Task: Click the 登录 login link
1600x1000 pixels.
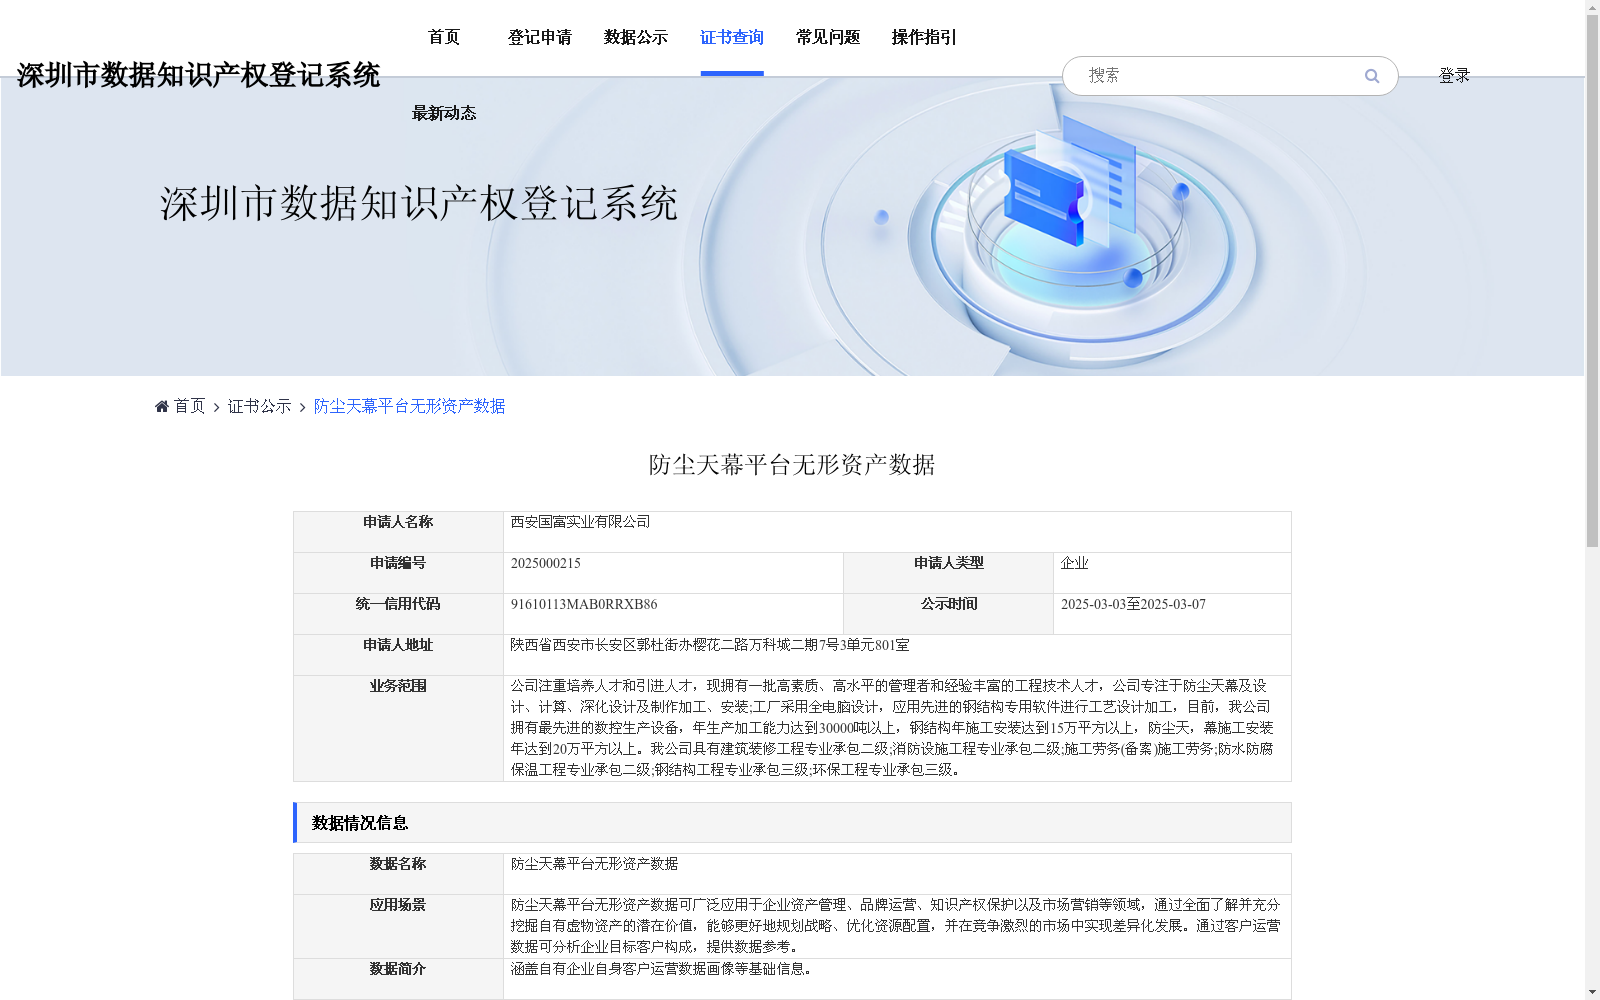Action: click(1454, 76)
